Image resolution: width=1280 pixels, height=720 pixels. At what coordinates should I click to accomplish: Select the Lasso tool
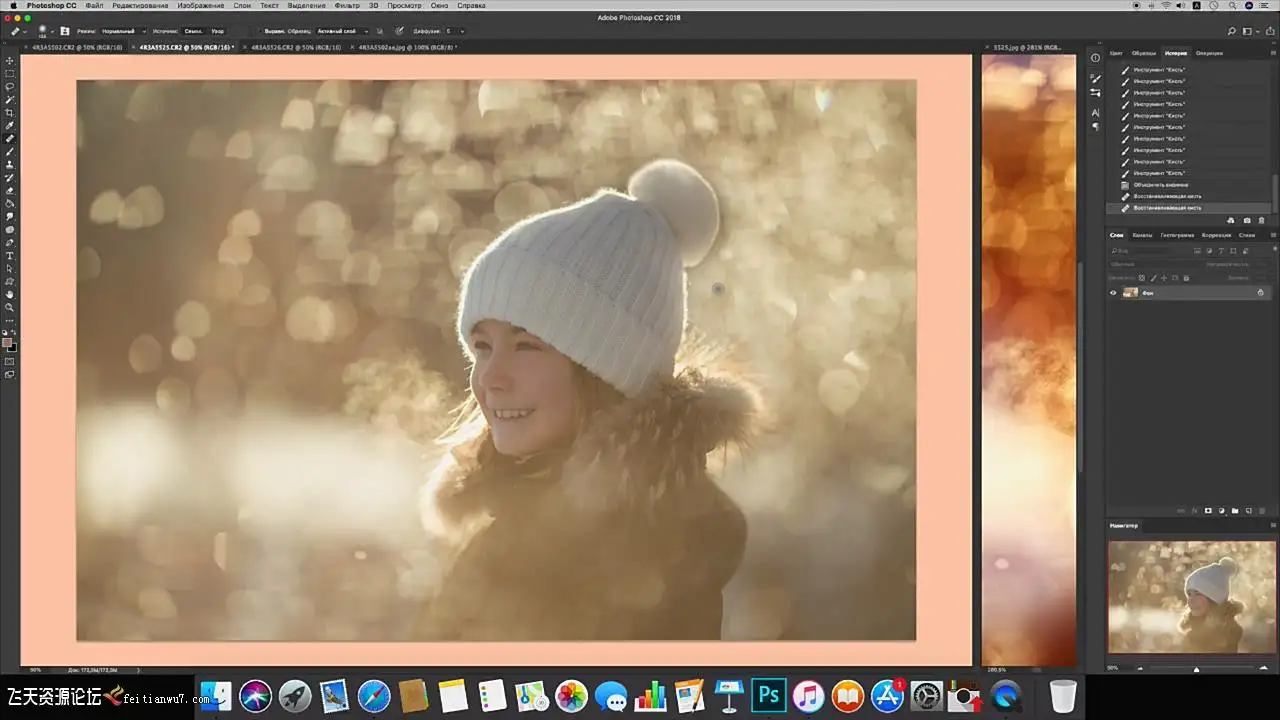click(10, 87)
